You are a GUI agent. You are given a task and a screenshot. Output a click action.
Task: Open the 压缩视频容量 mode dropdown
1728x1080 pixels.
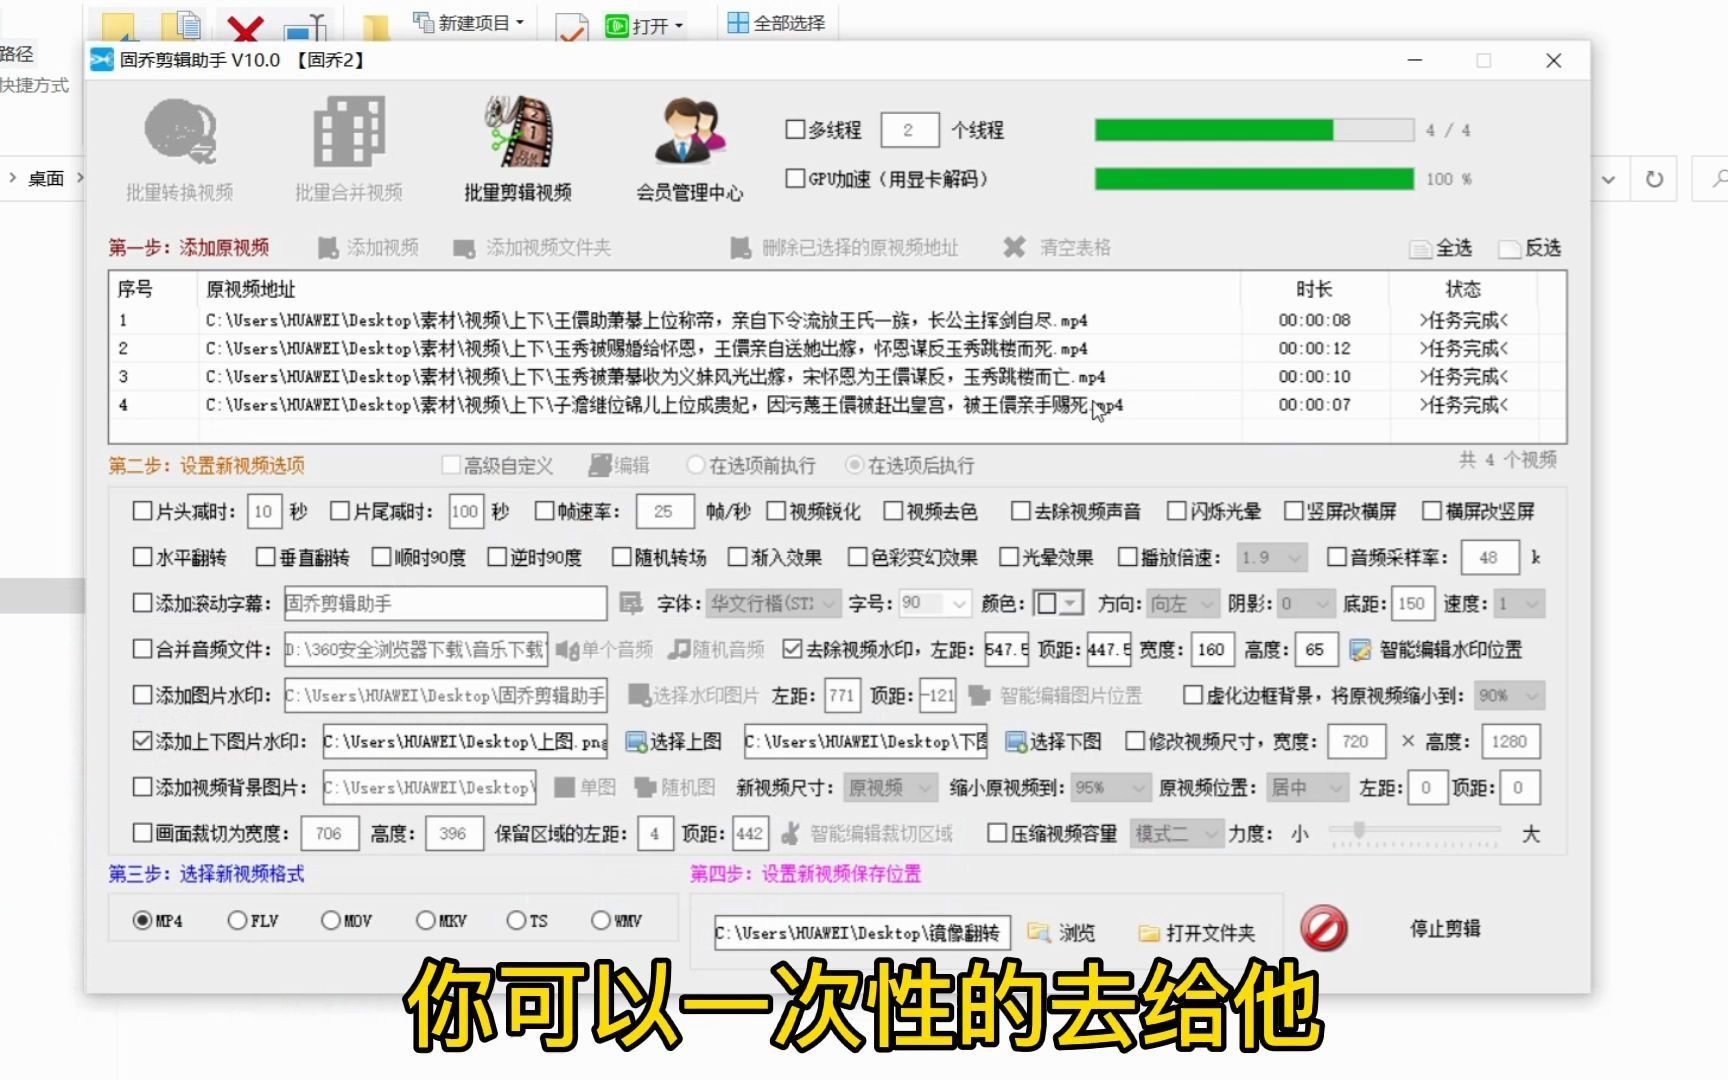click(1177, 833)
